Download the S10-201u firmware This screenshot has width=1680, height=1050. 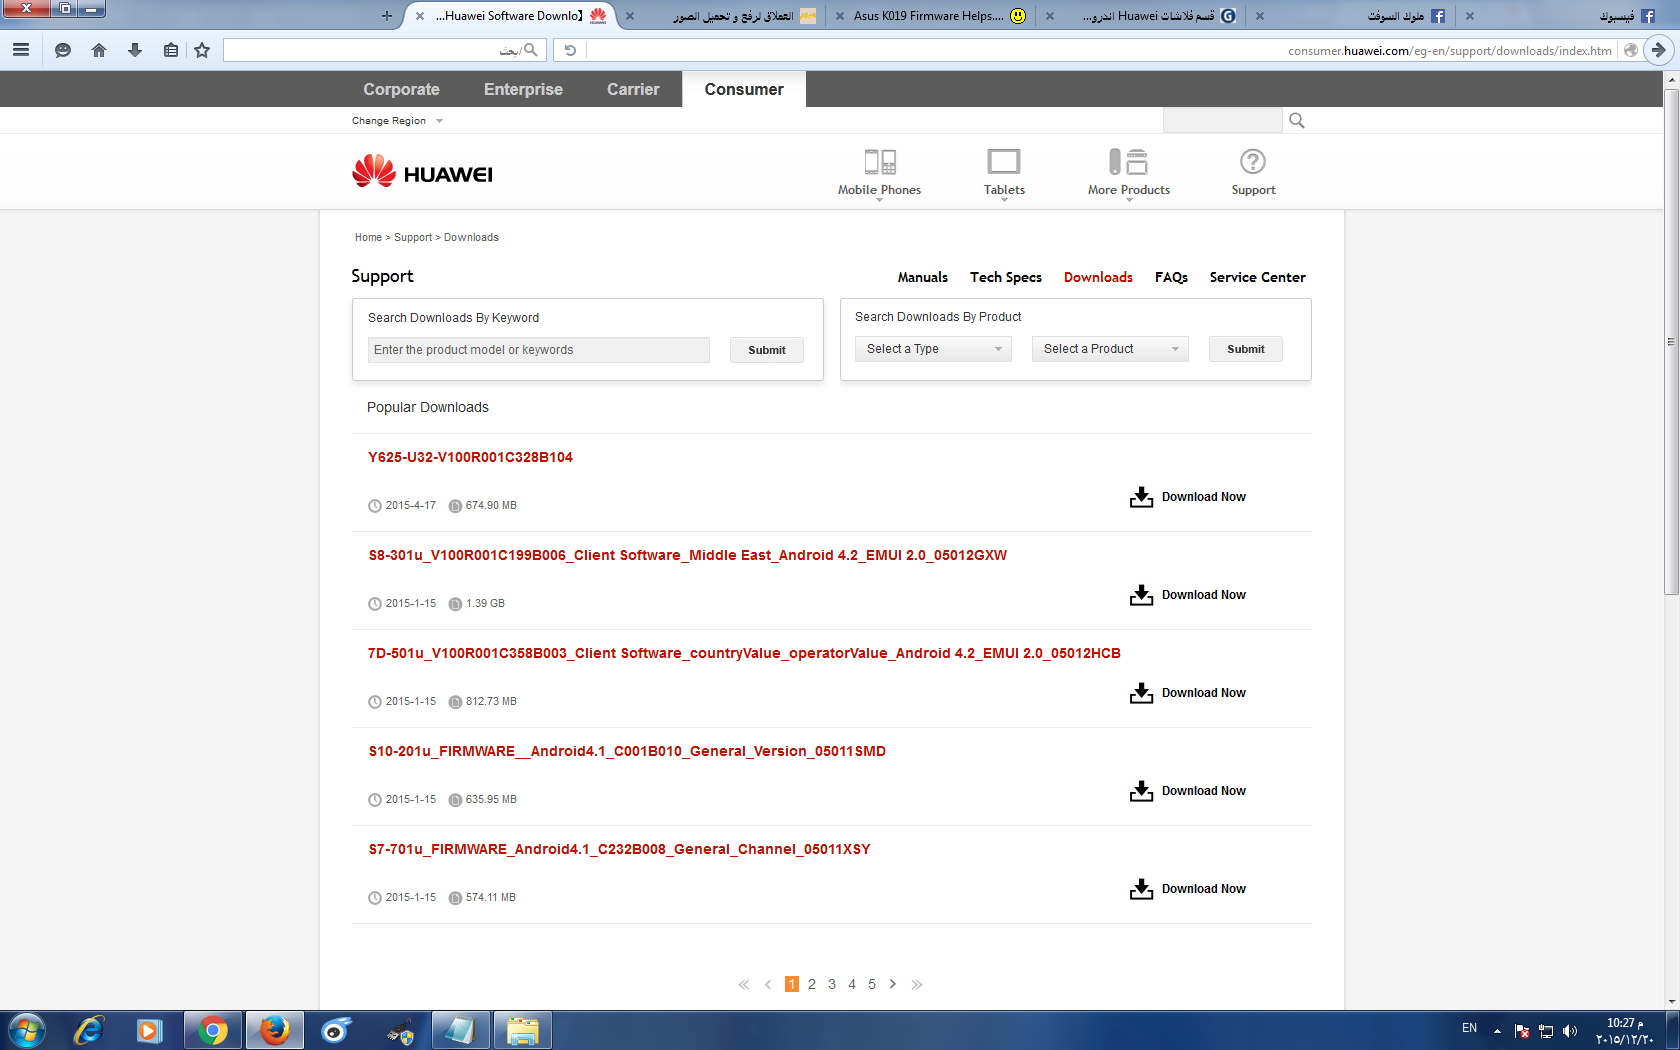[x=1188, y=791]
